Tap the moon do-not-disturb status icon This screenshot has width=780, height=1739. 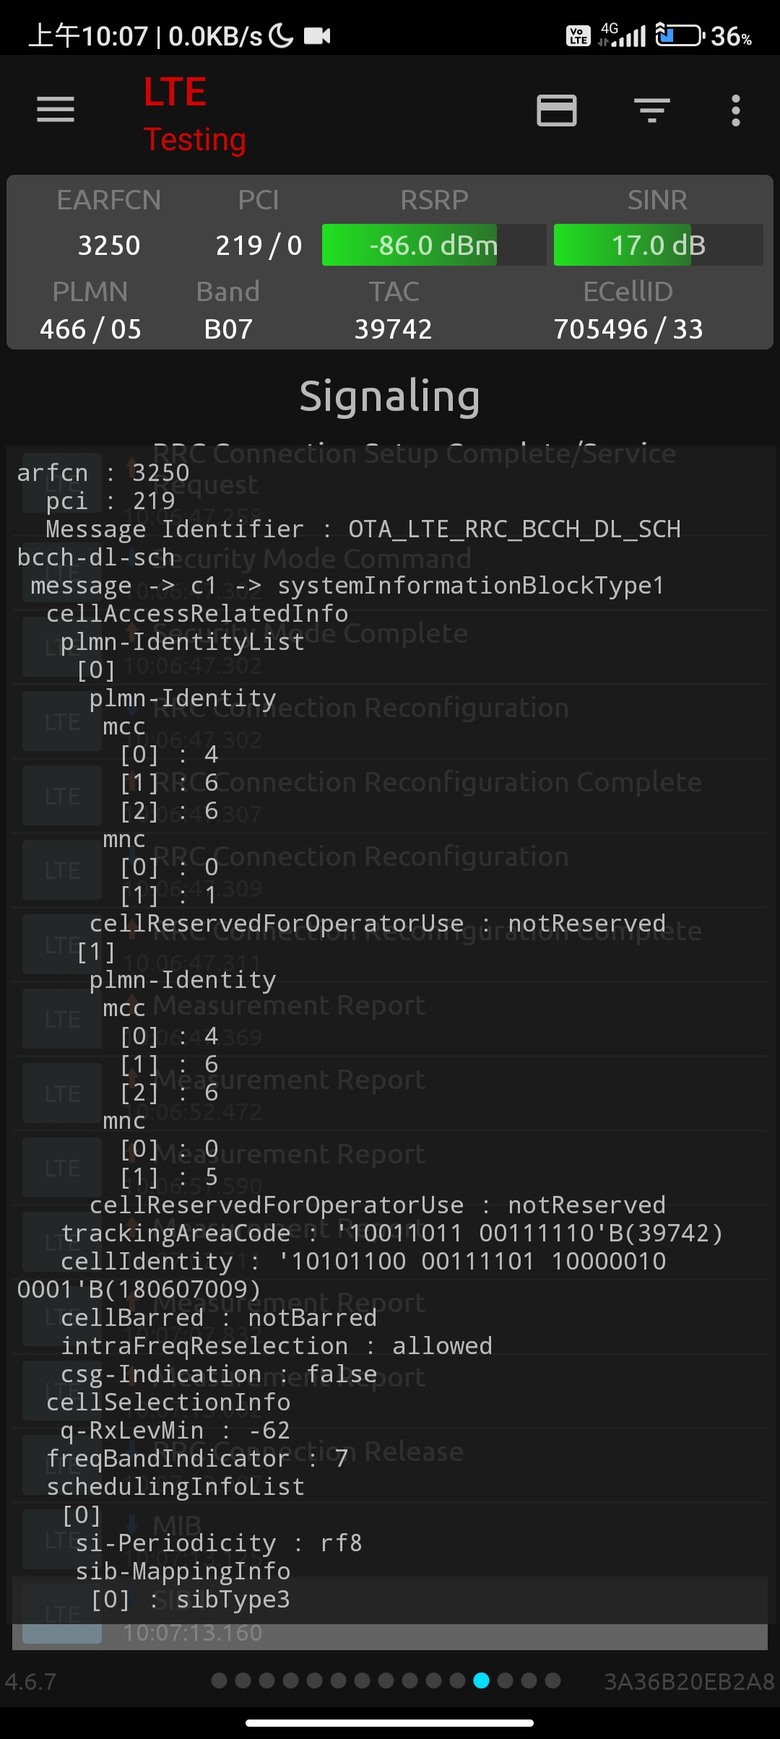282,36
